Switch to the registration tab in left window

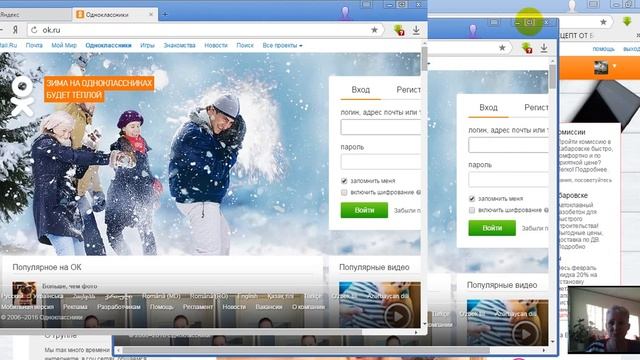(409, 90)
